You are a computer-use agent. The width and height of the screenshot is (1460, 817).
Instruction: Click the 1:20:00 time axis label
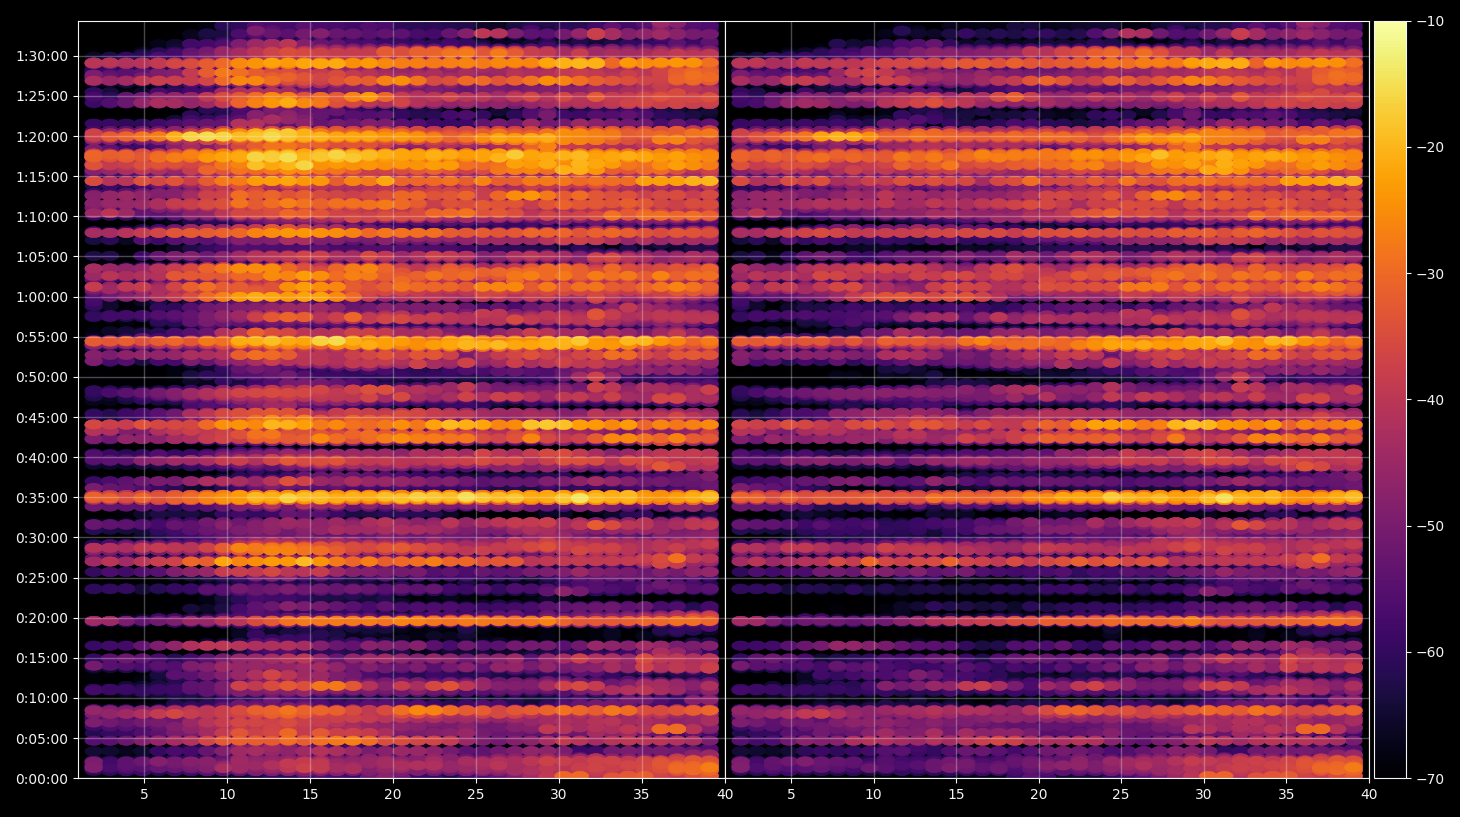point(42,137)
